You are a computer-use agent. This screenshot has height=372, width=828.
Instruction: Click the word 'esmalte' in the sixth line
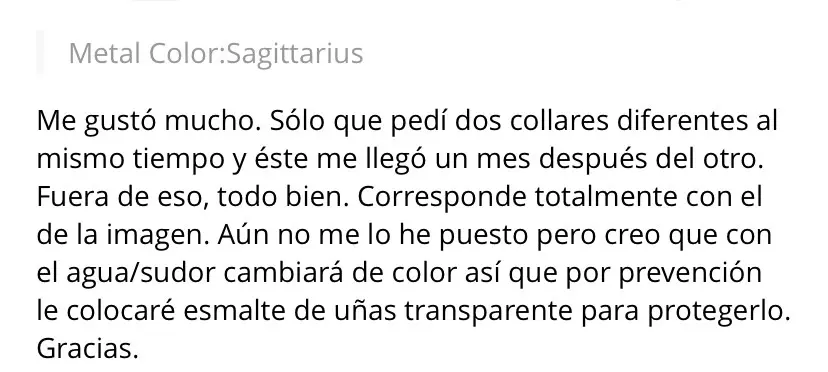tap(234, 311)
